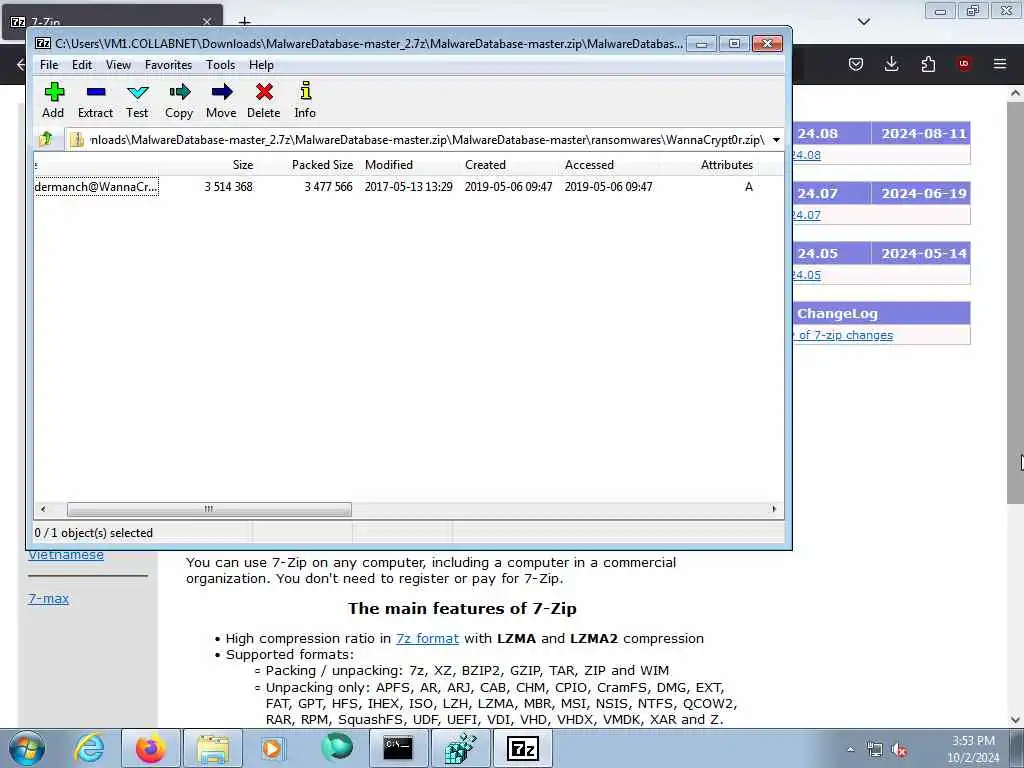
Task: Open the View menu
Action: pyautogui.click(x=118, y=65)
